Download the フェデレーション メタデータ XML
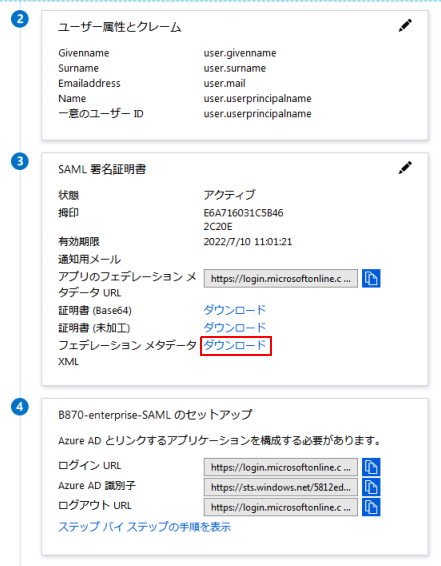441x566 pixels. coord(235,345)
